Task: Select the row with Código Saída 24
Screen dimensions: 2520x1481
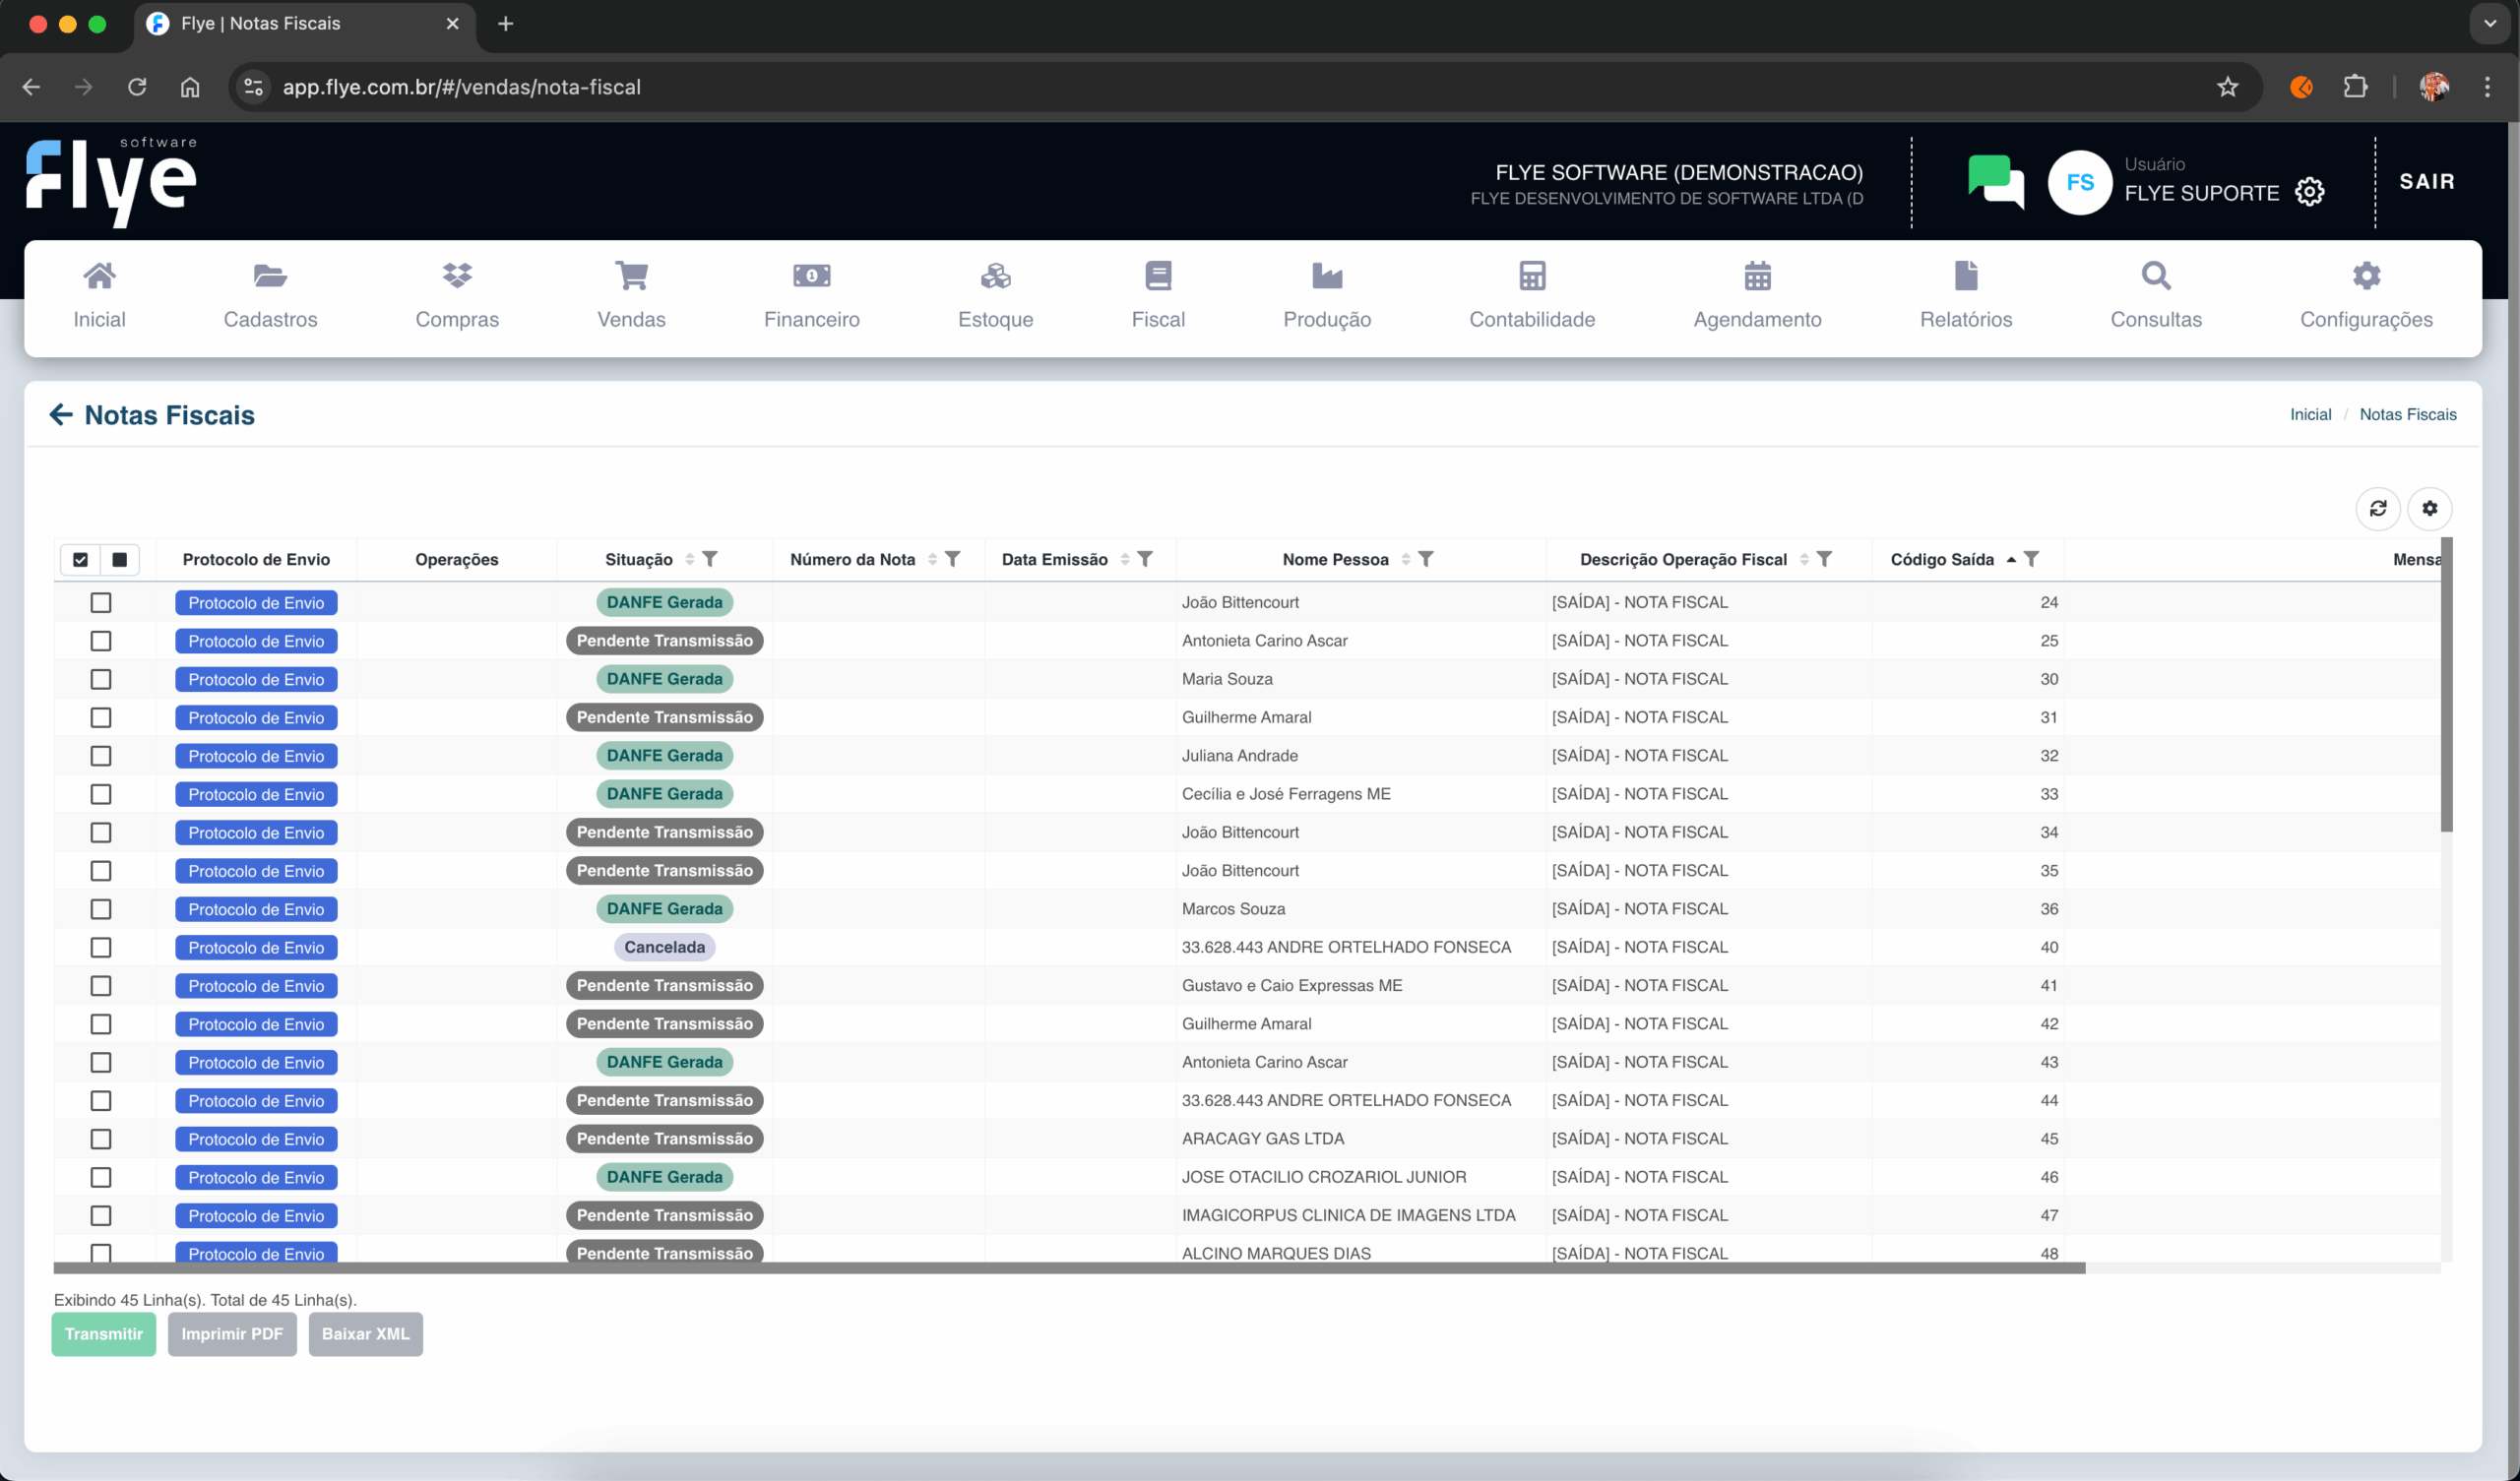Action: 101,602
